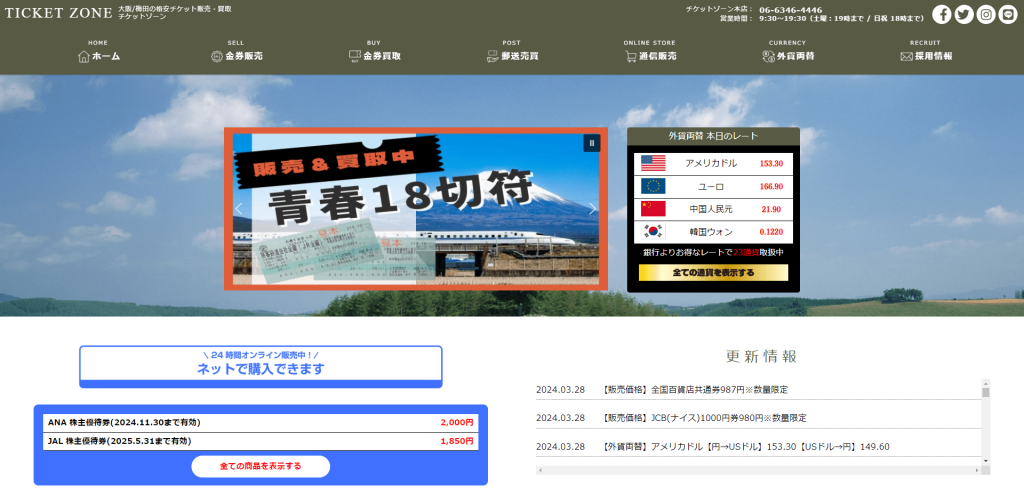Open the JCB(ナイス)1000円券 news entry
Screen dimensions: 1024x494
coord(704,418)
